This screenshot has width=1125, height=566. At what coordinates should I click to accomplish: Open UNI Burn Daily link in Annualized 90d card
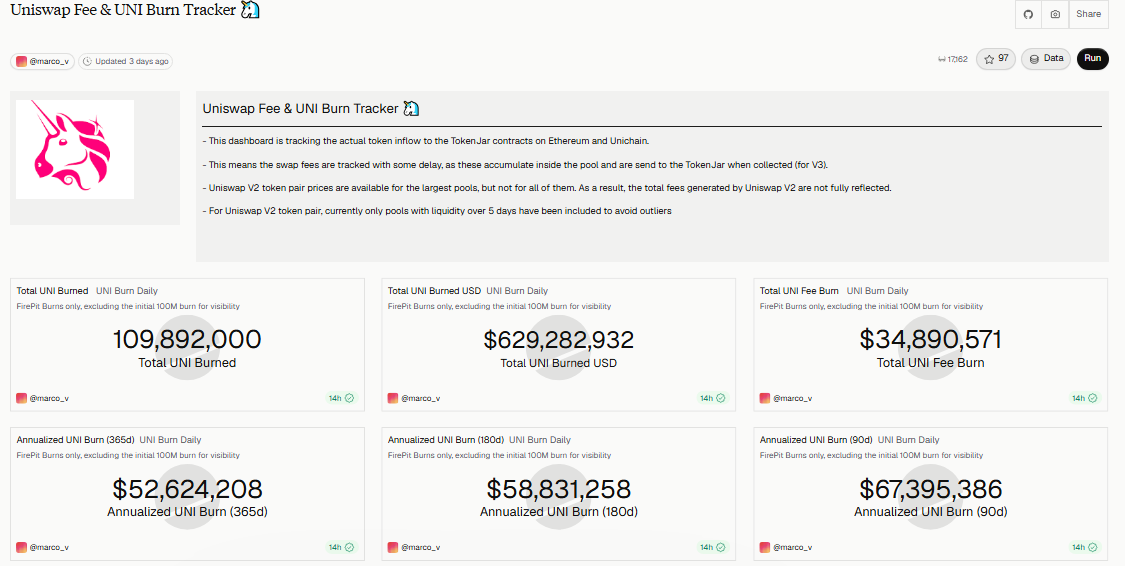[909, 440]
